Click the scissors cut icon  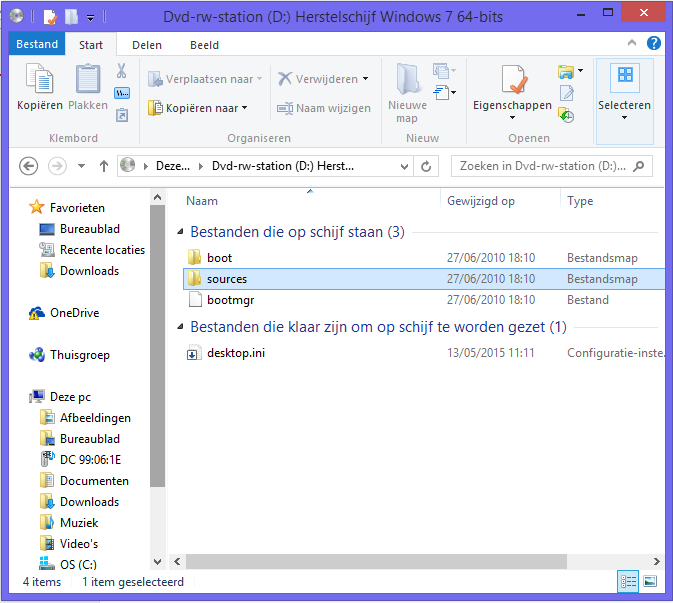coord(121,70)
